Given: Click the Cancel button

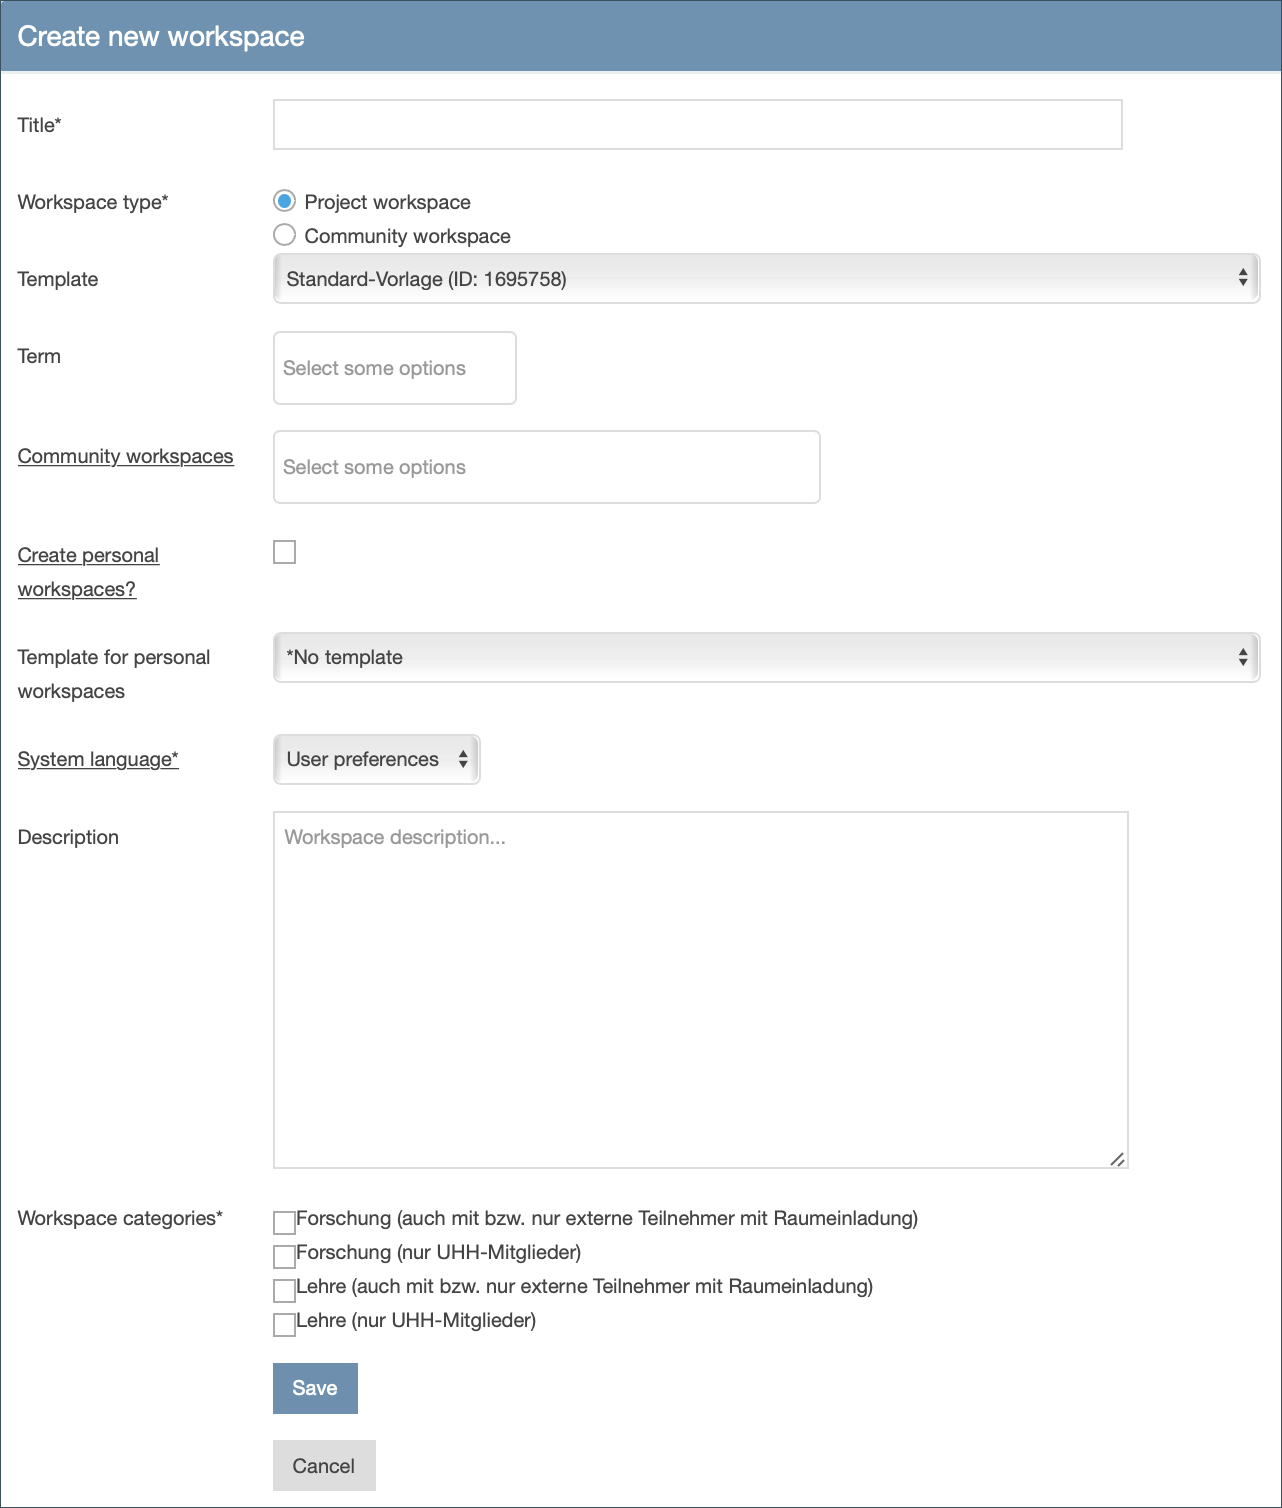Looking at the screenshot, I should click(324, 1466).
